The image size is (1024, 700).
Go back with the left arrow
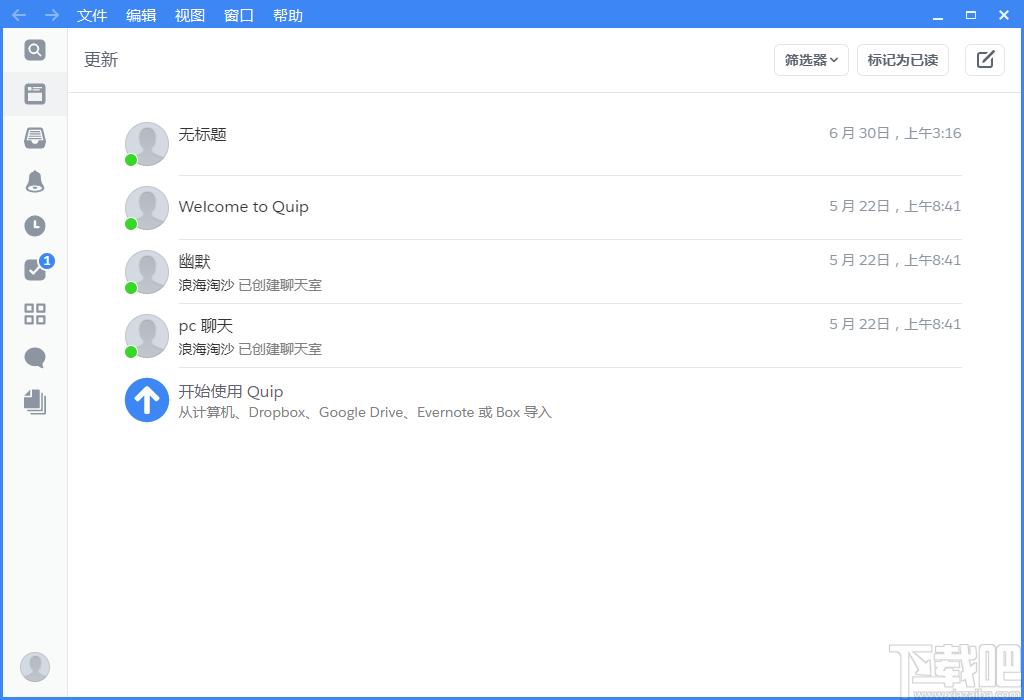[x=19, y=15]
